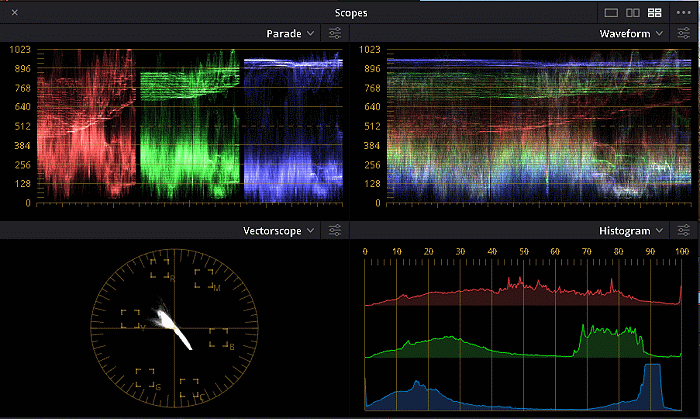Image resolution: width=700 pixels, height=419 pixels.
Task: Click the 896 label on Parade scale
Action: point(22,69)
